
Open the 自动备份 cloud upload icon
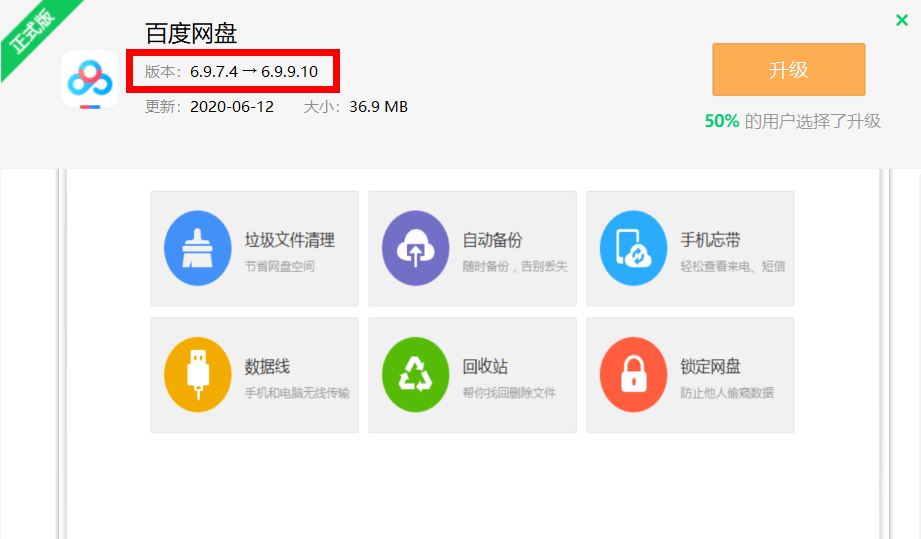click(415, 248)
